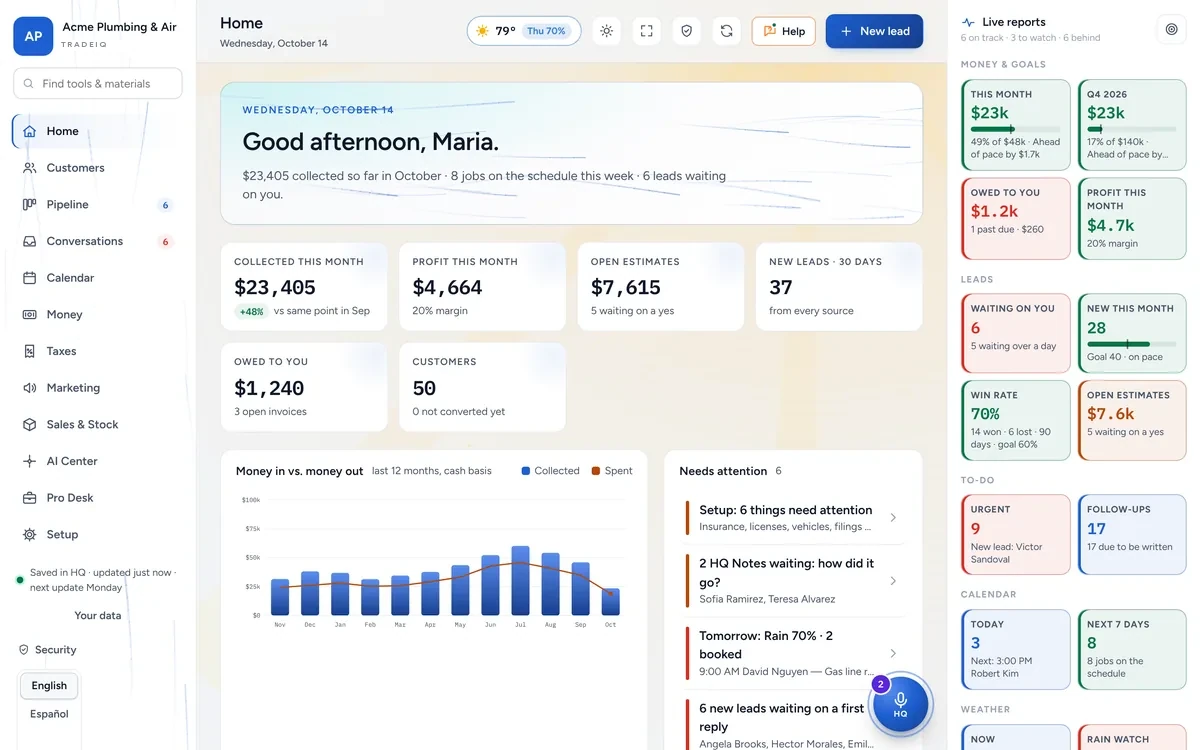
Task: Open Conversations in the sidebar
Action: [97, 241]
